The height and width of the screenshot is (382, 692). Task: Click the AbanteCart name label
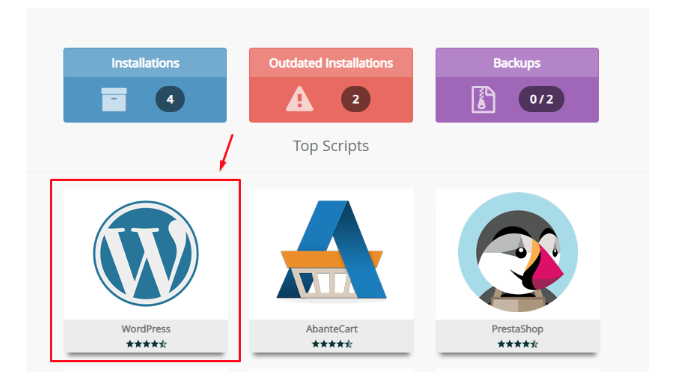coord(332,329)
